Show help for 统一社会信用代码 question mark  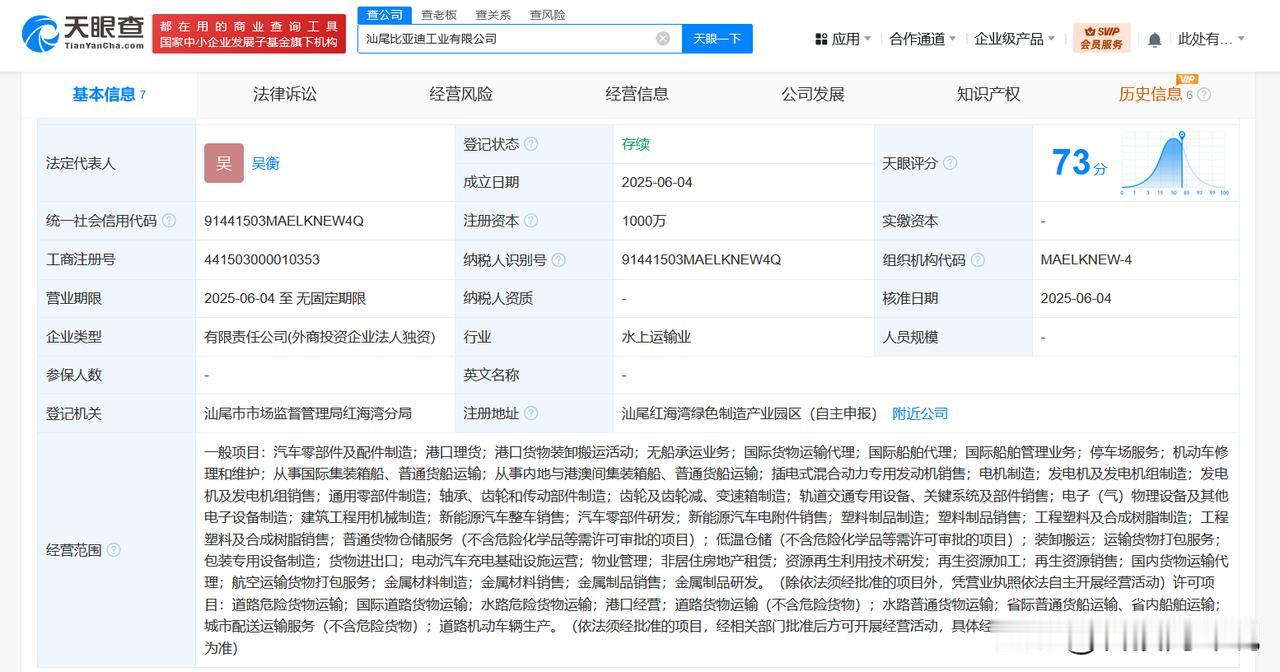169,221
